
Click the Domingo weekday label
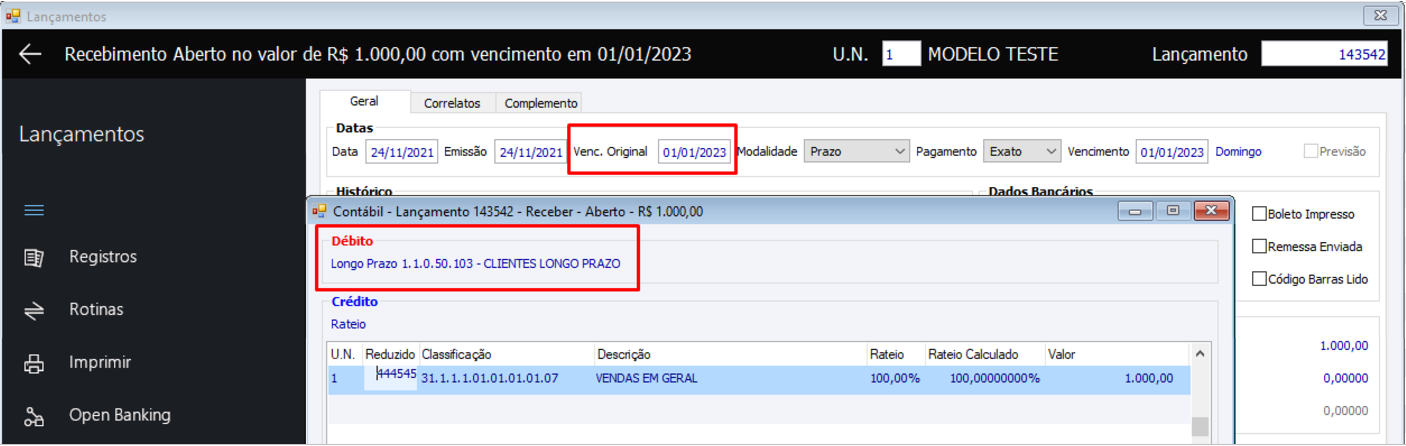coord(1238,152)
